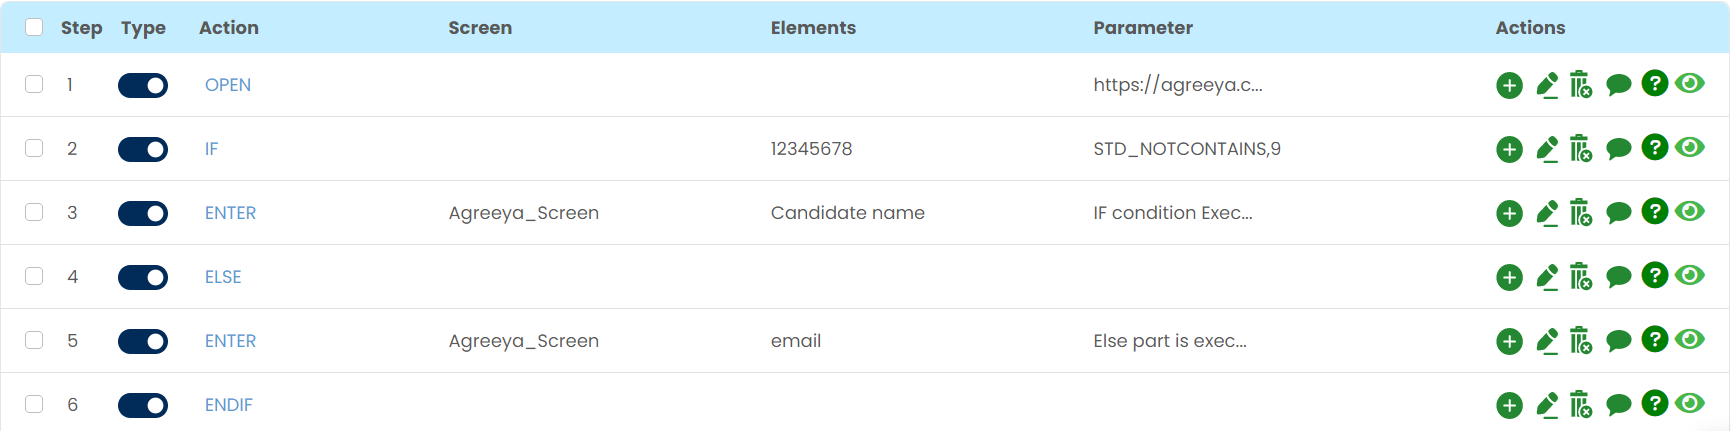Click the ENDIF action link
Viewport: 1731px width, 431px height.
[x=229, y=405]
